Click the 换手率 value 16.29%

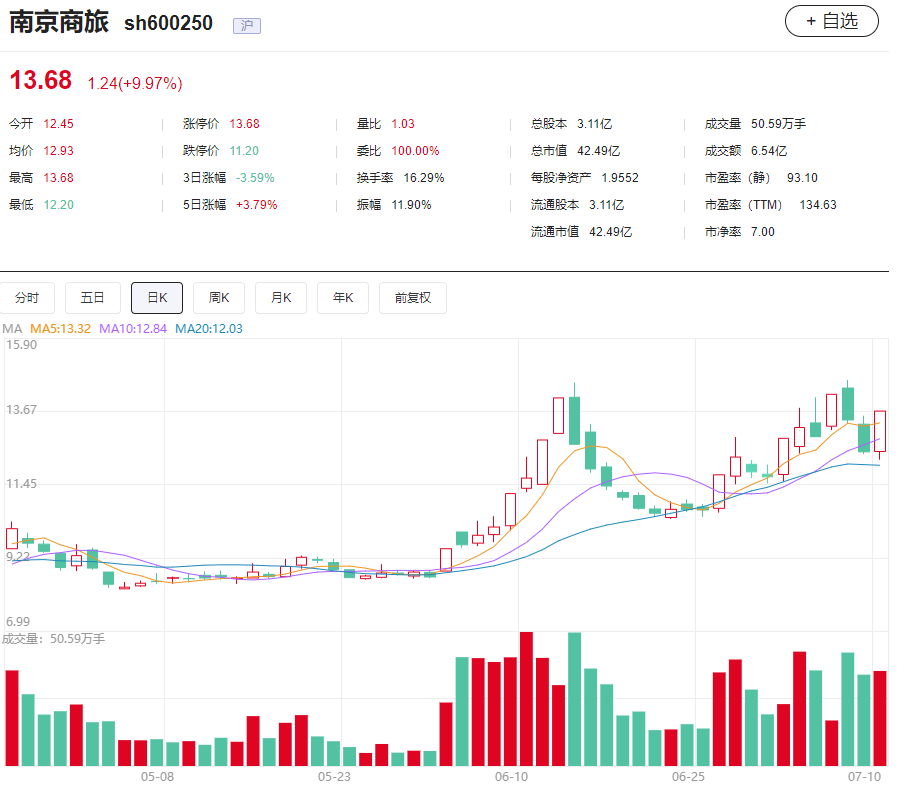424,177
